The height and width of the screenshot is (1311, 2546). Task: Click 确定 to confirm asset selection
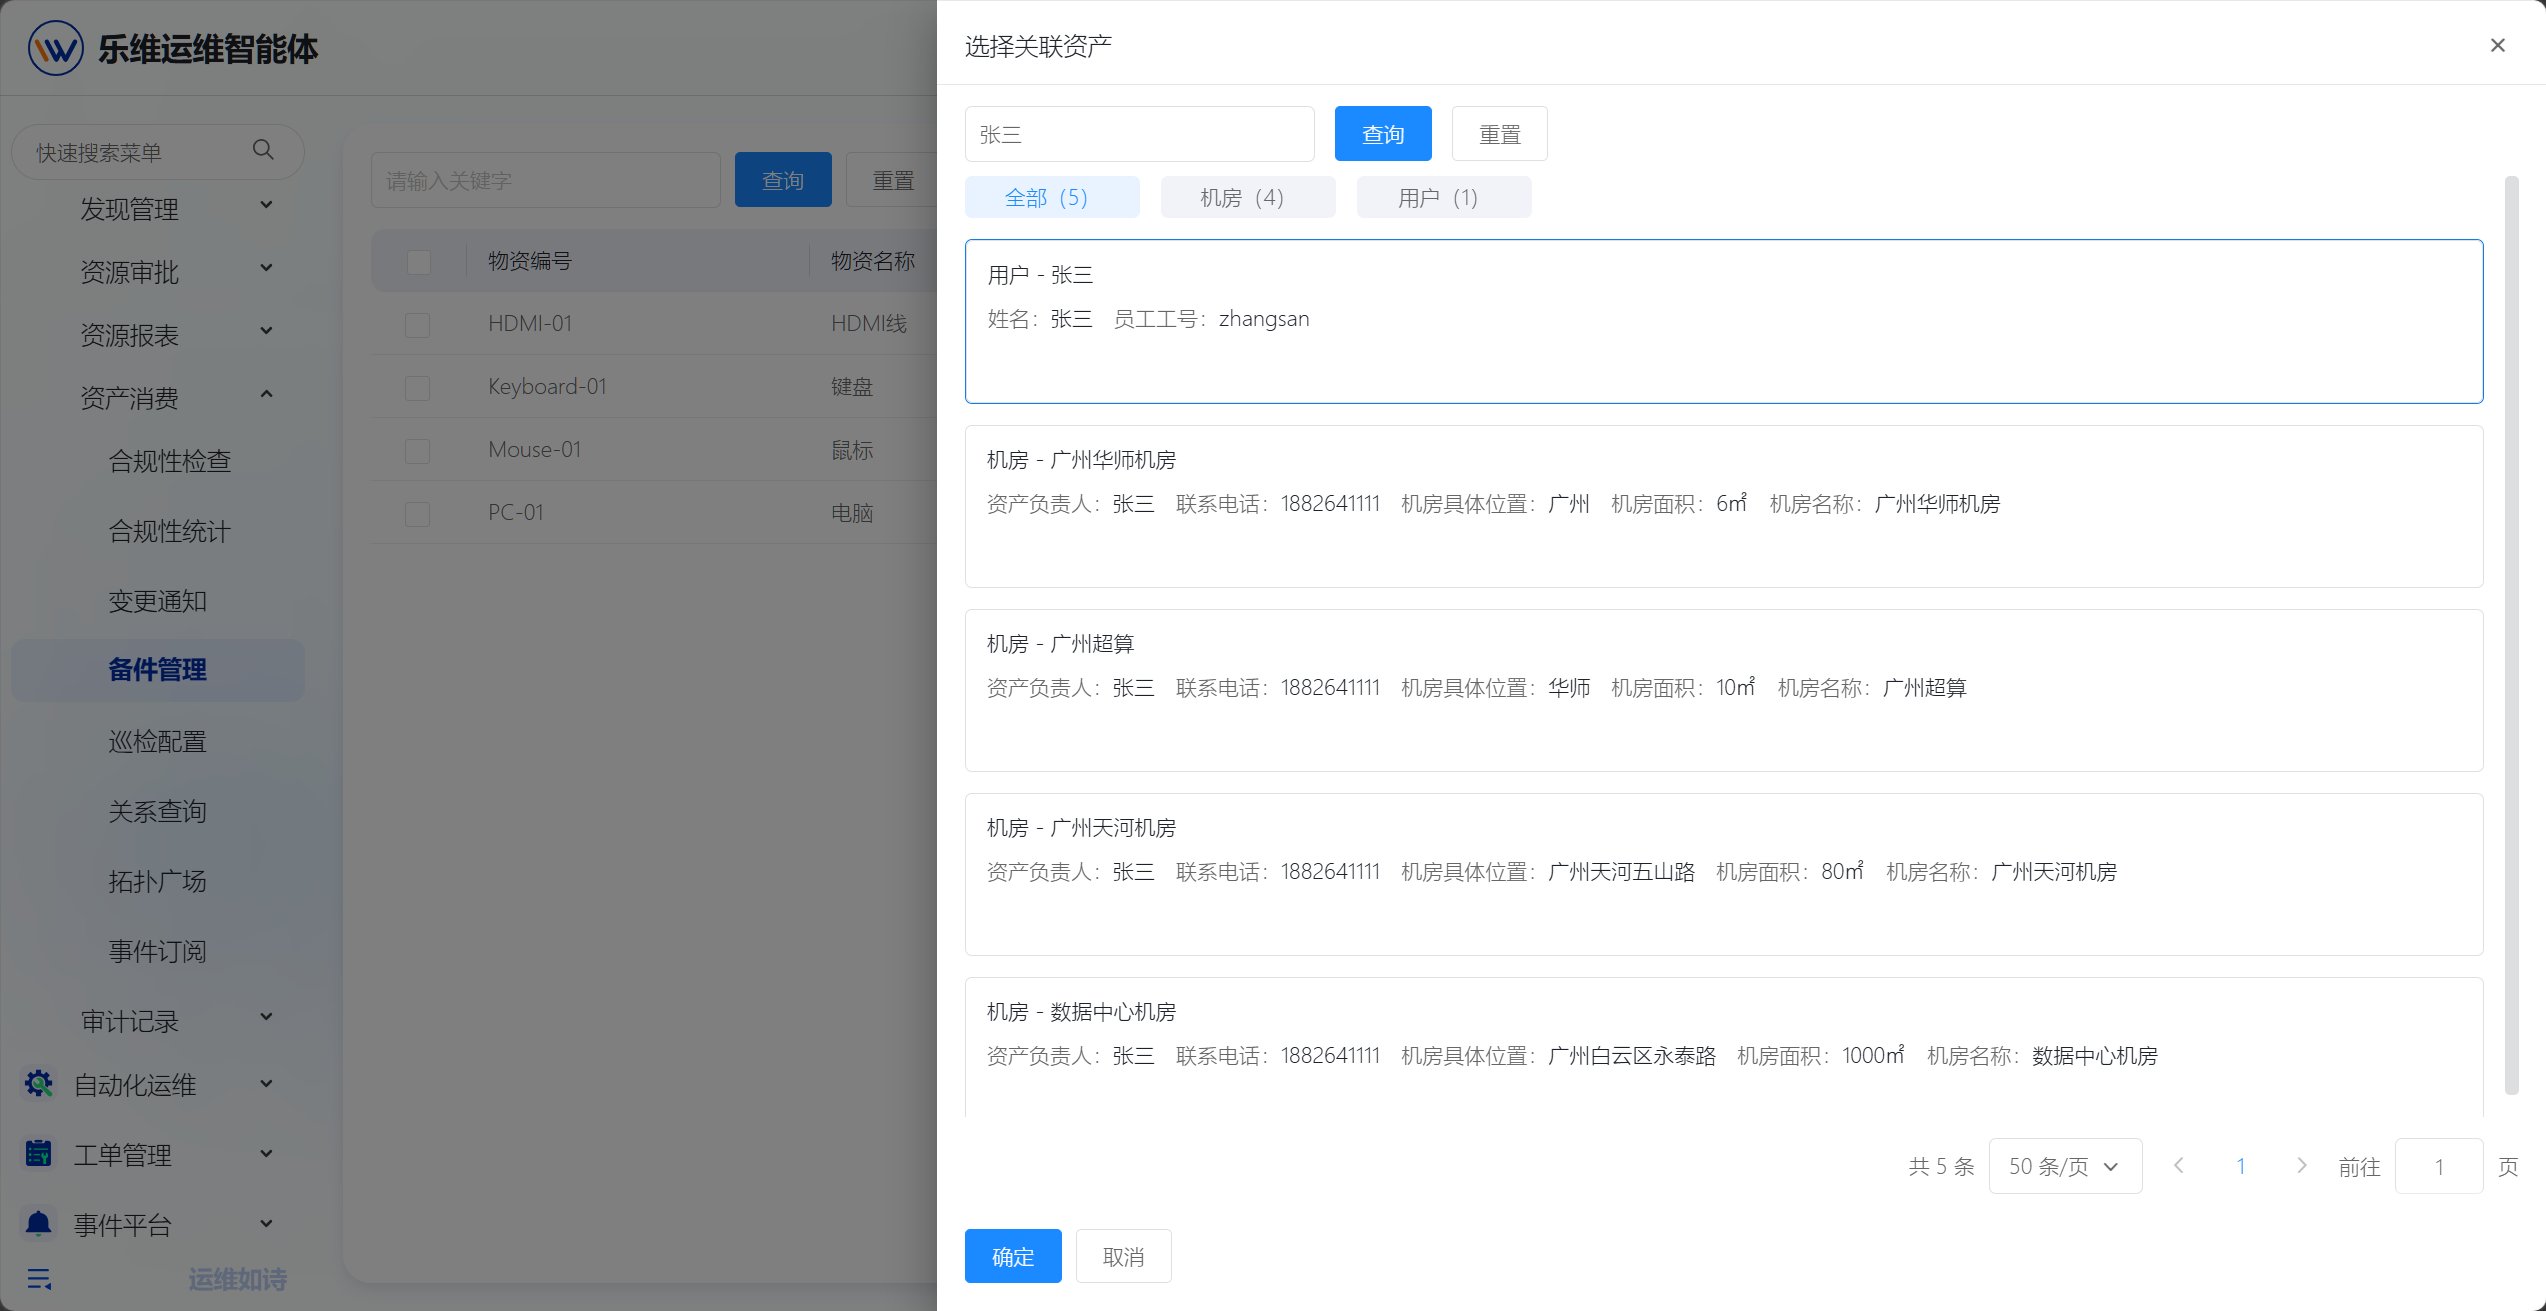[1013, 1256]
